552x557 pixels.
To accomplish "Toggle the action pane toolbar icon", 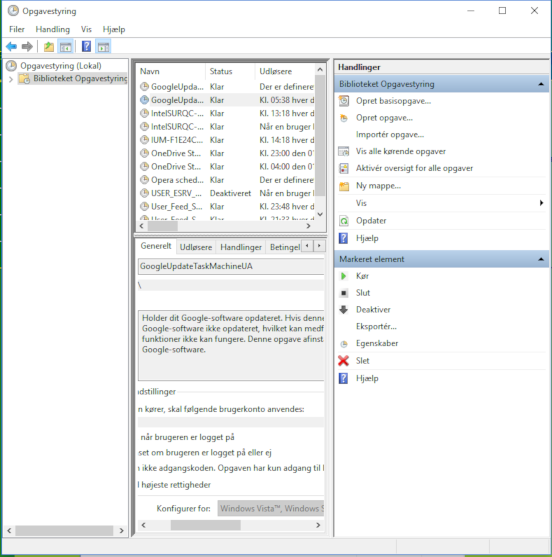I will pos(103,47).
